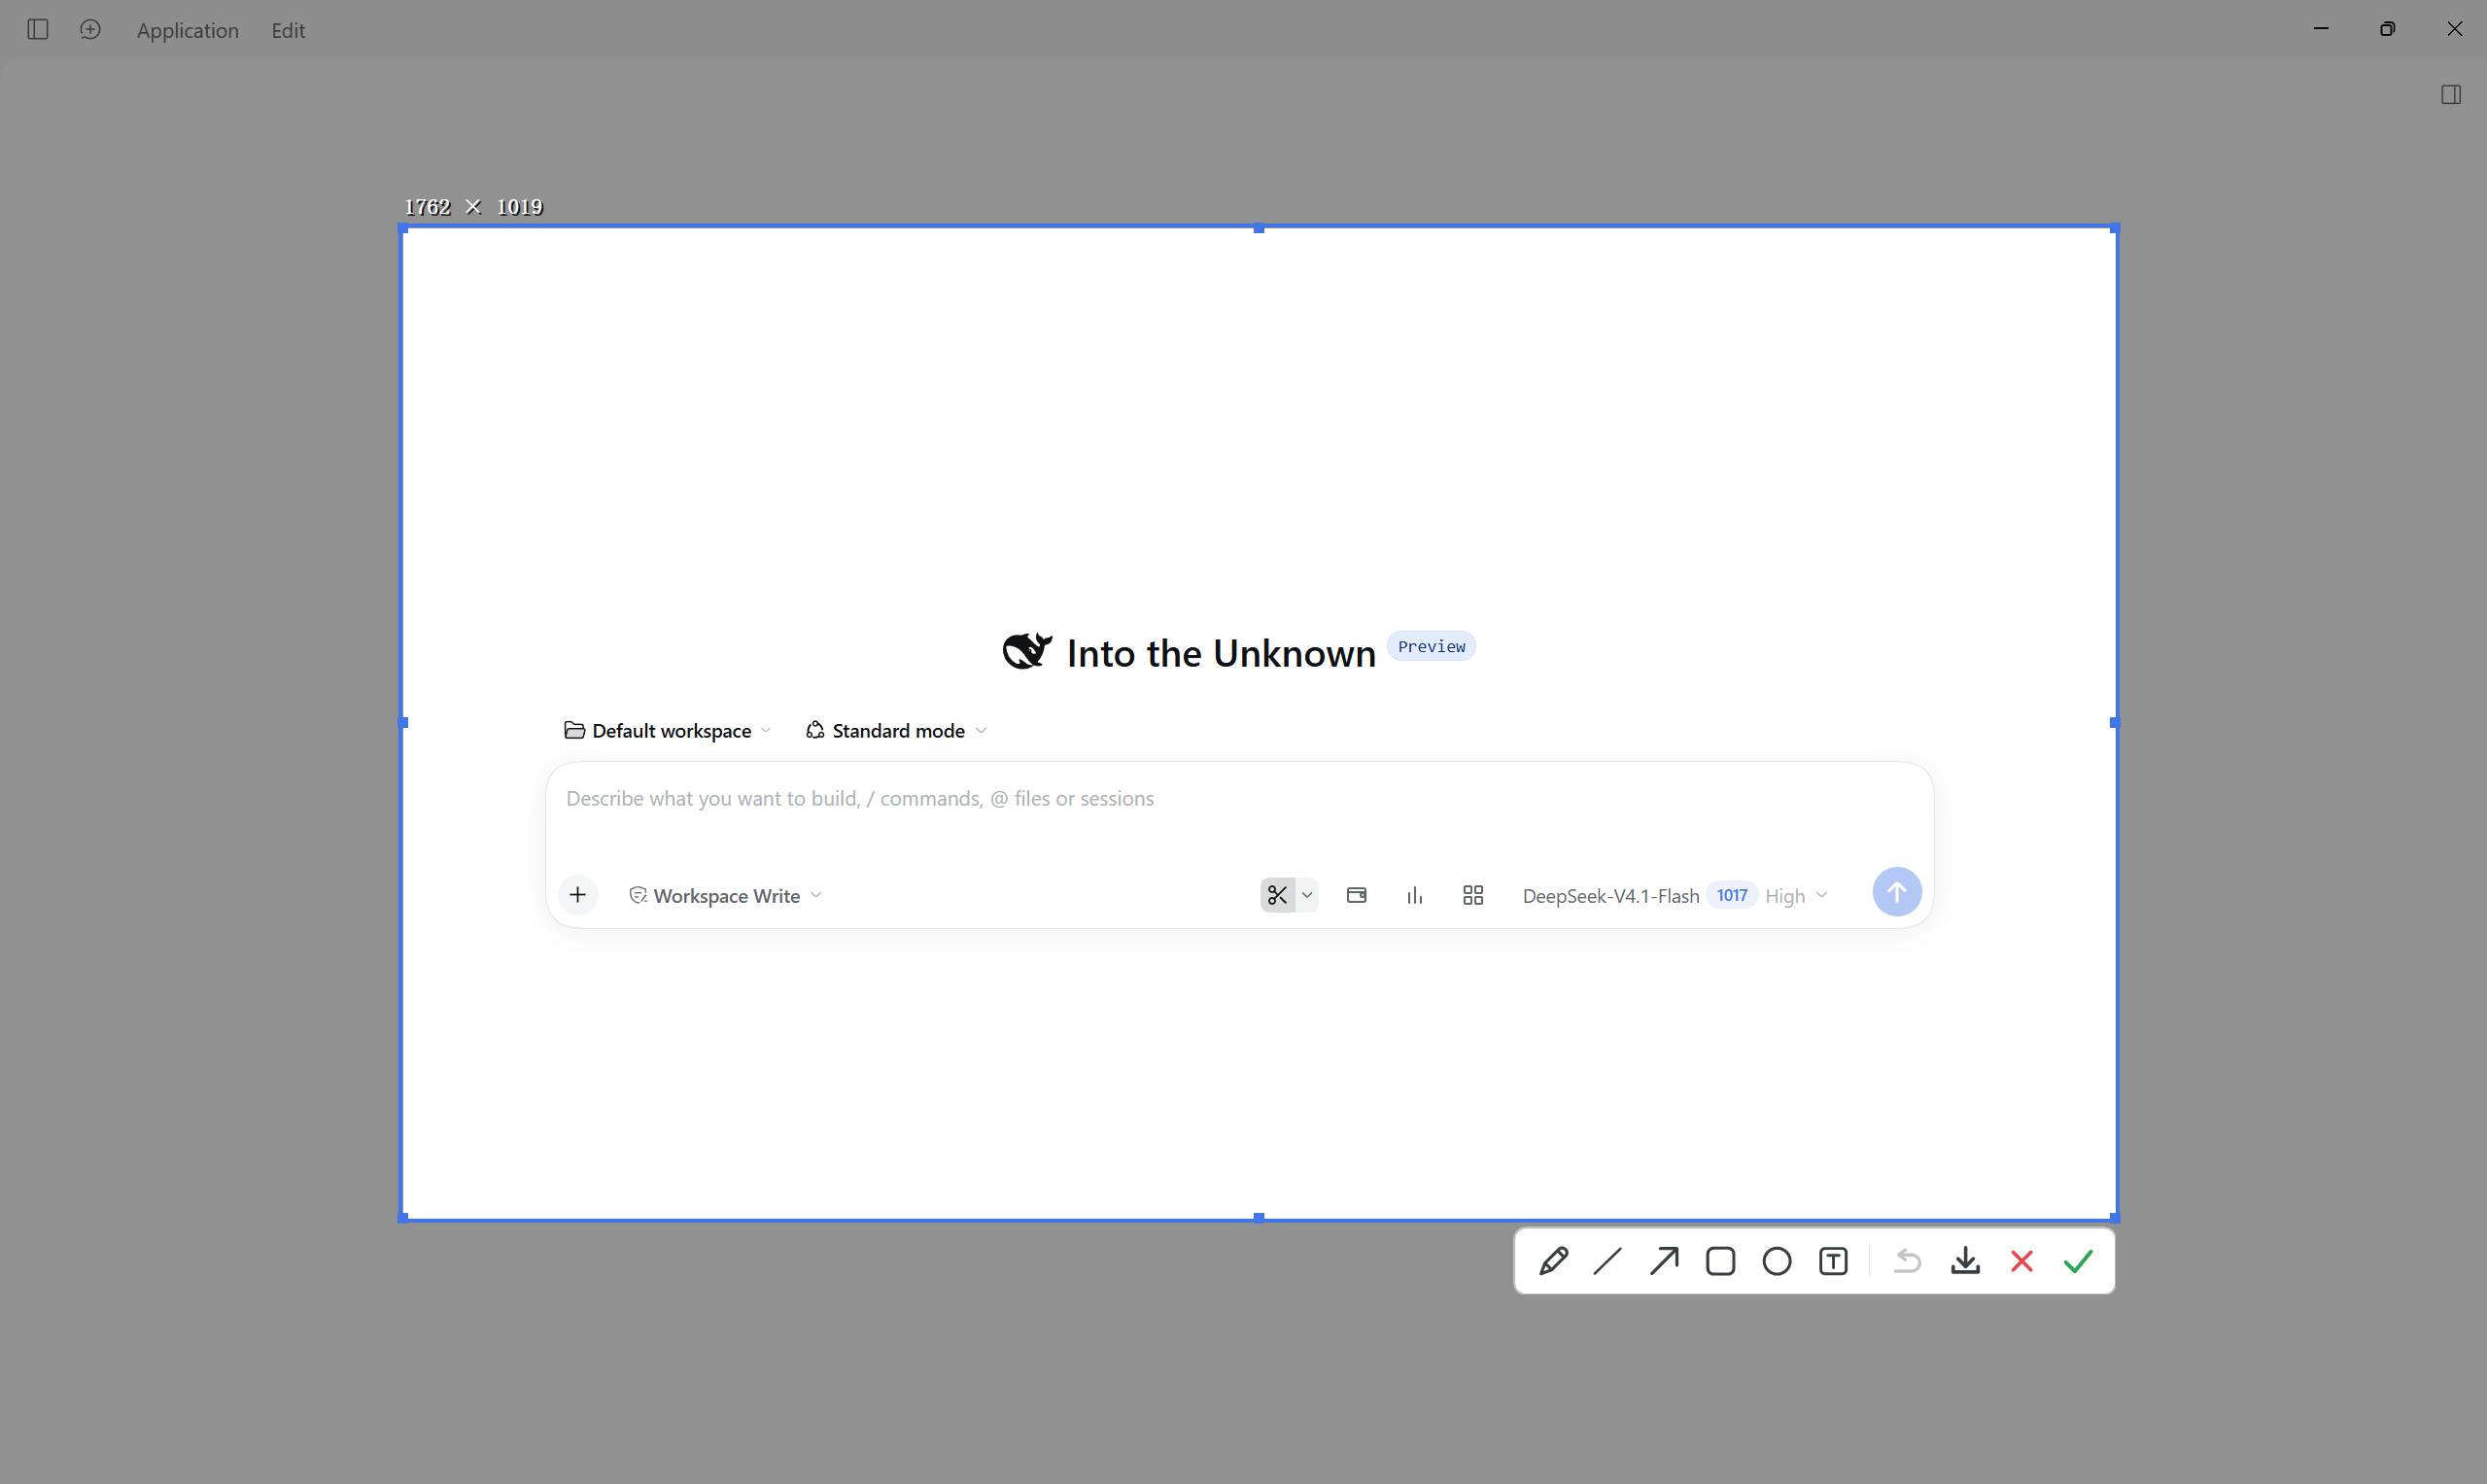Viewport: 2487px width, 1484px height.
Task: Open the High reasoning level dropdown
Action: [x=1796, y=896]
